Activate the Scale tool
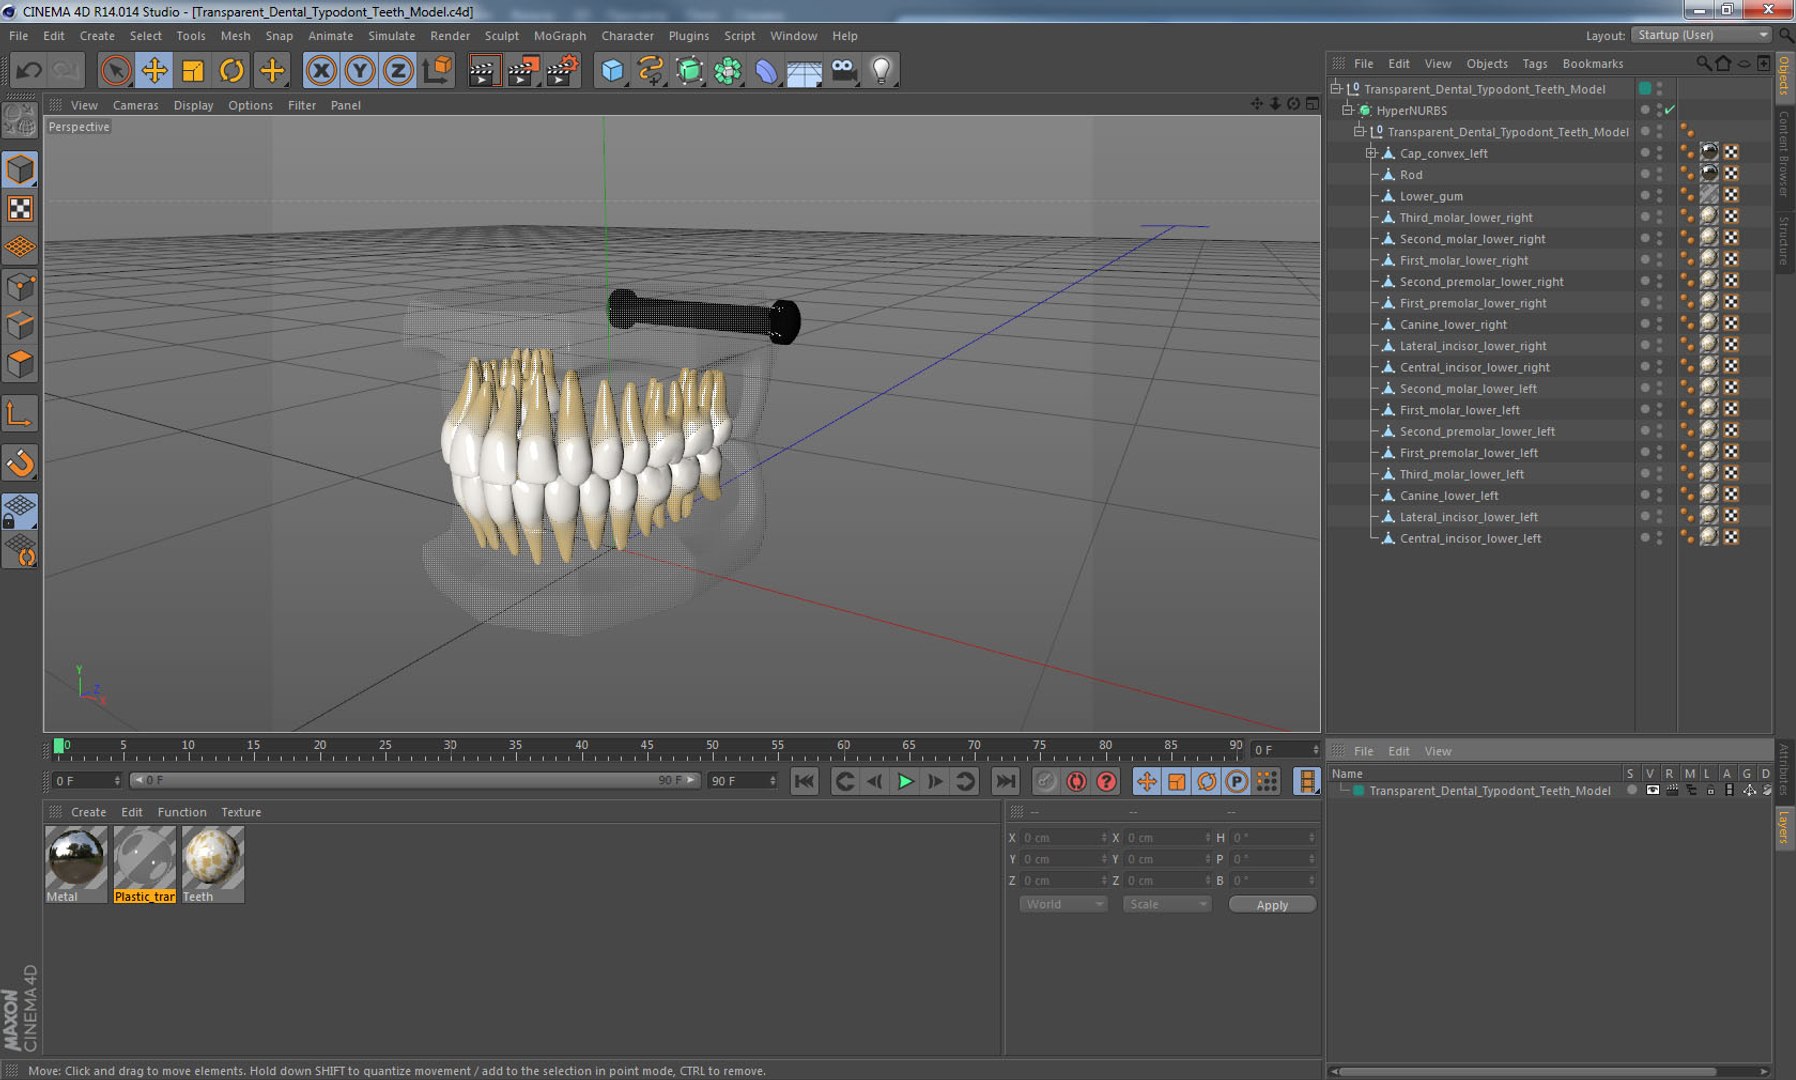Image resolution: width=1796 pixels, height=1080 pixels. [x=193, y=70]
